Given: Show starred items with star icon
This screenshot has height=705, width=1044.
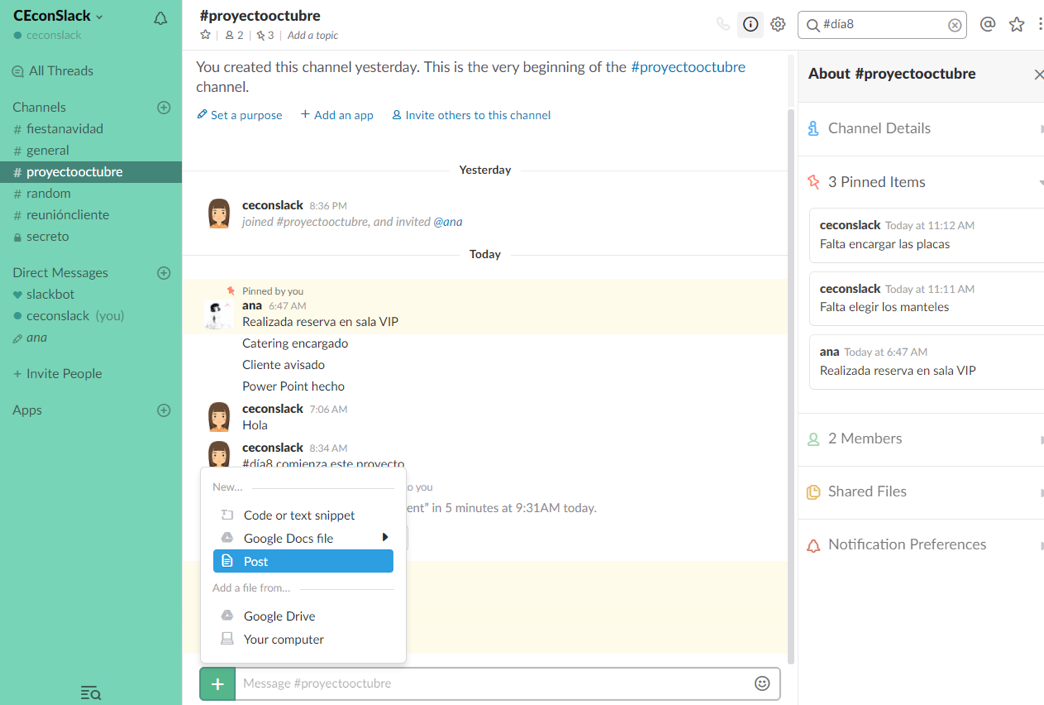Looking at the screenshot, I should coord(1016,25).
